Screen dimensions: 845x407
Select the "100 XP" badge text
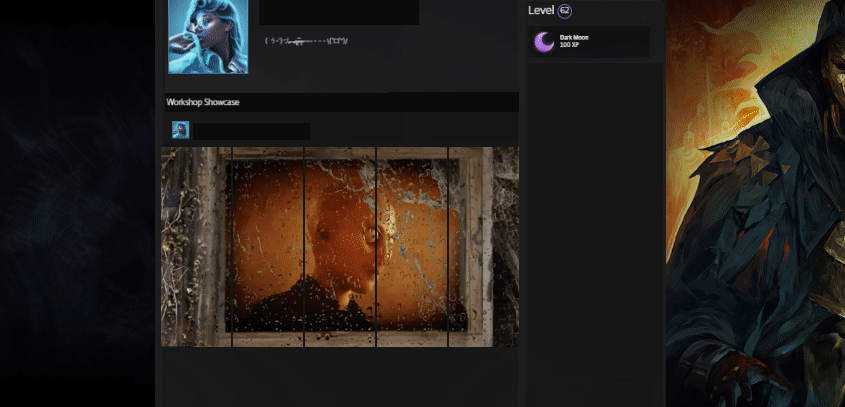[x=569, y=45]
